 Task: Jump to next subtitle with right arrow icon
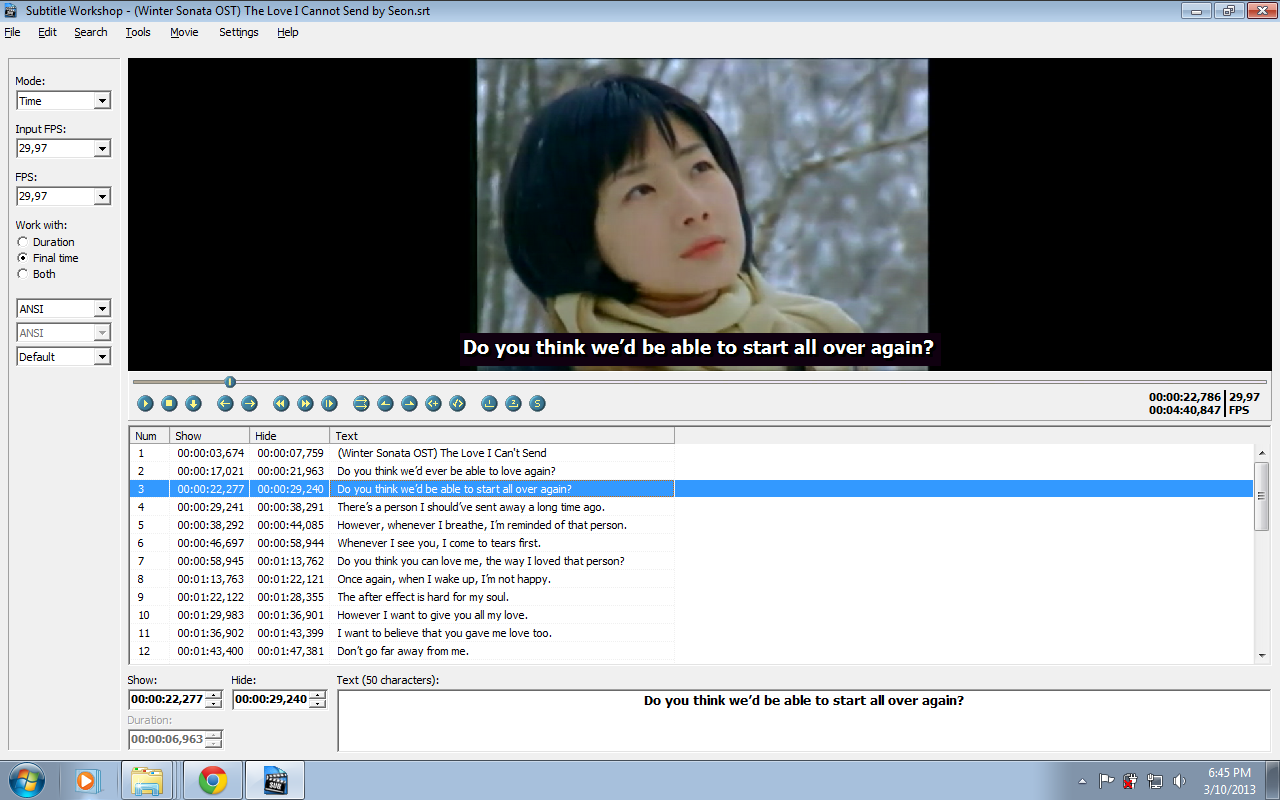click(249, 403)
